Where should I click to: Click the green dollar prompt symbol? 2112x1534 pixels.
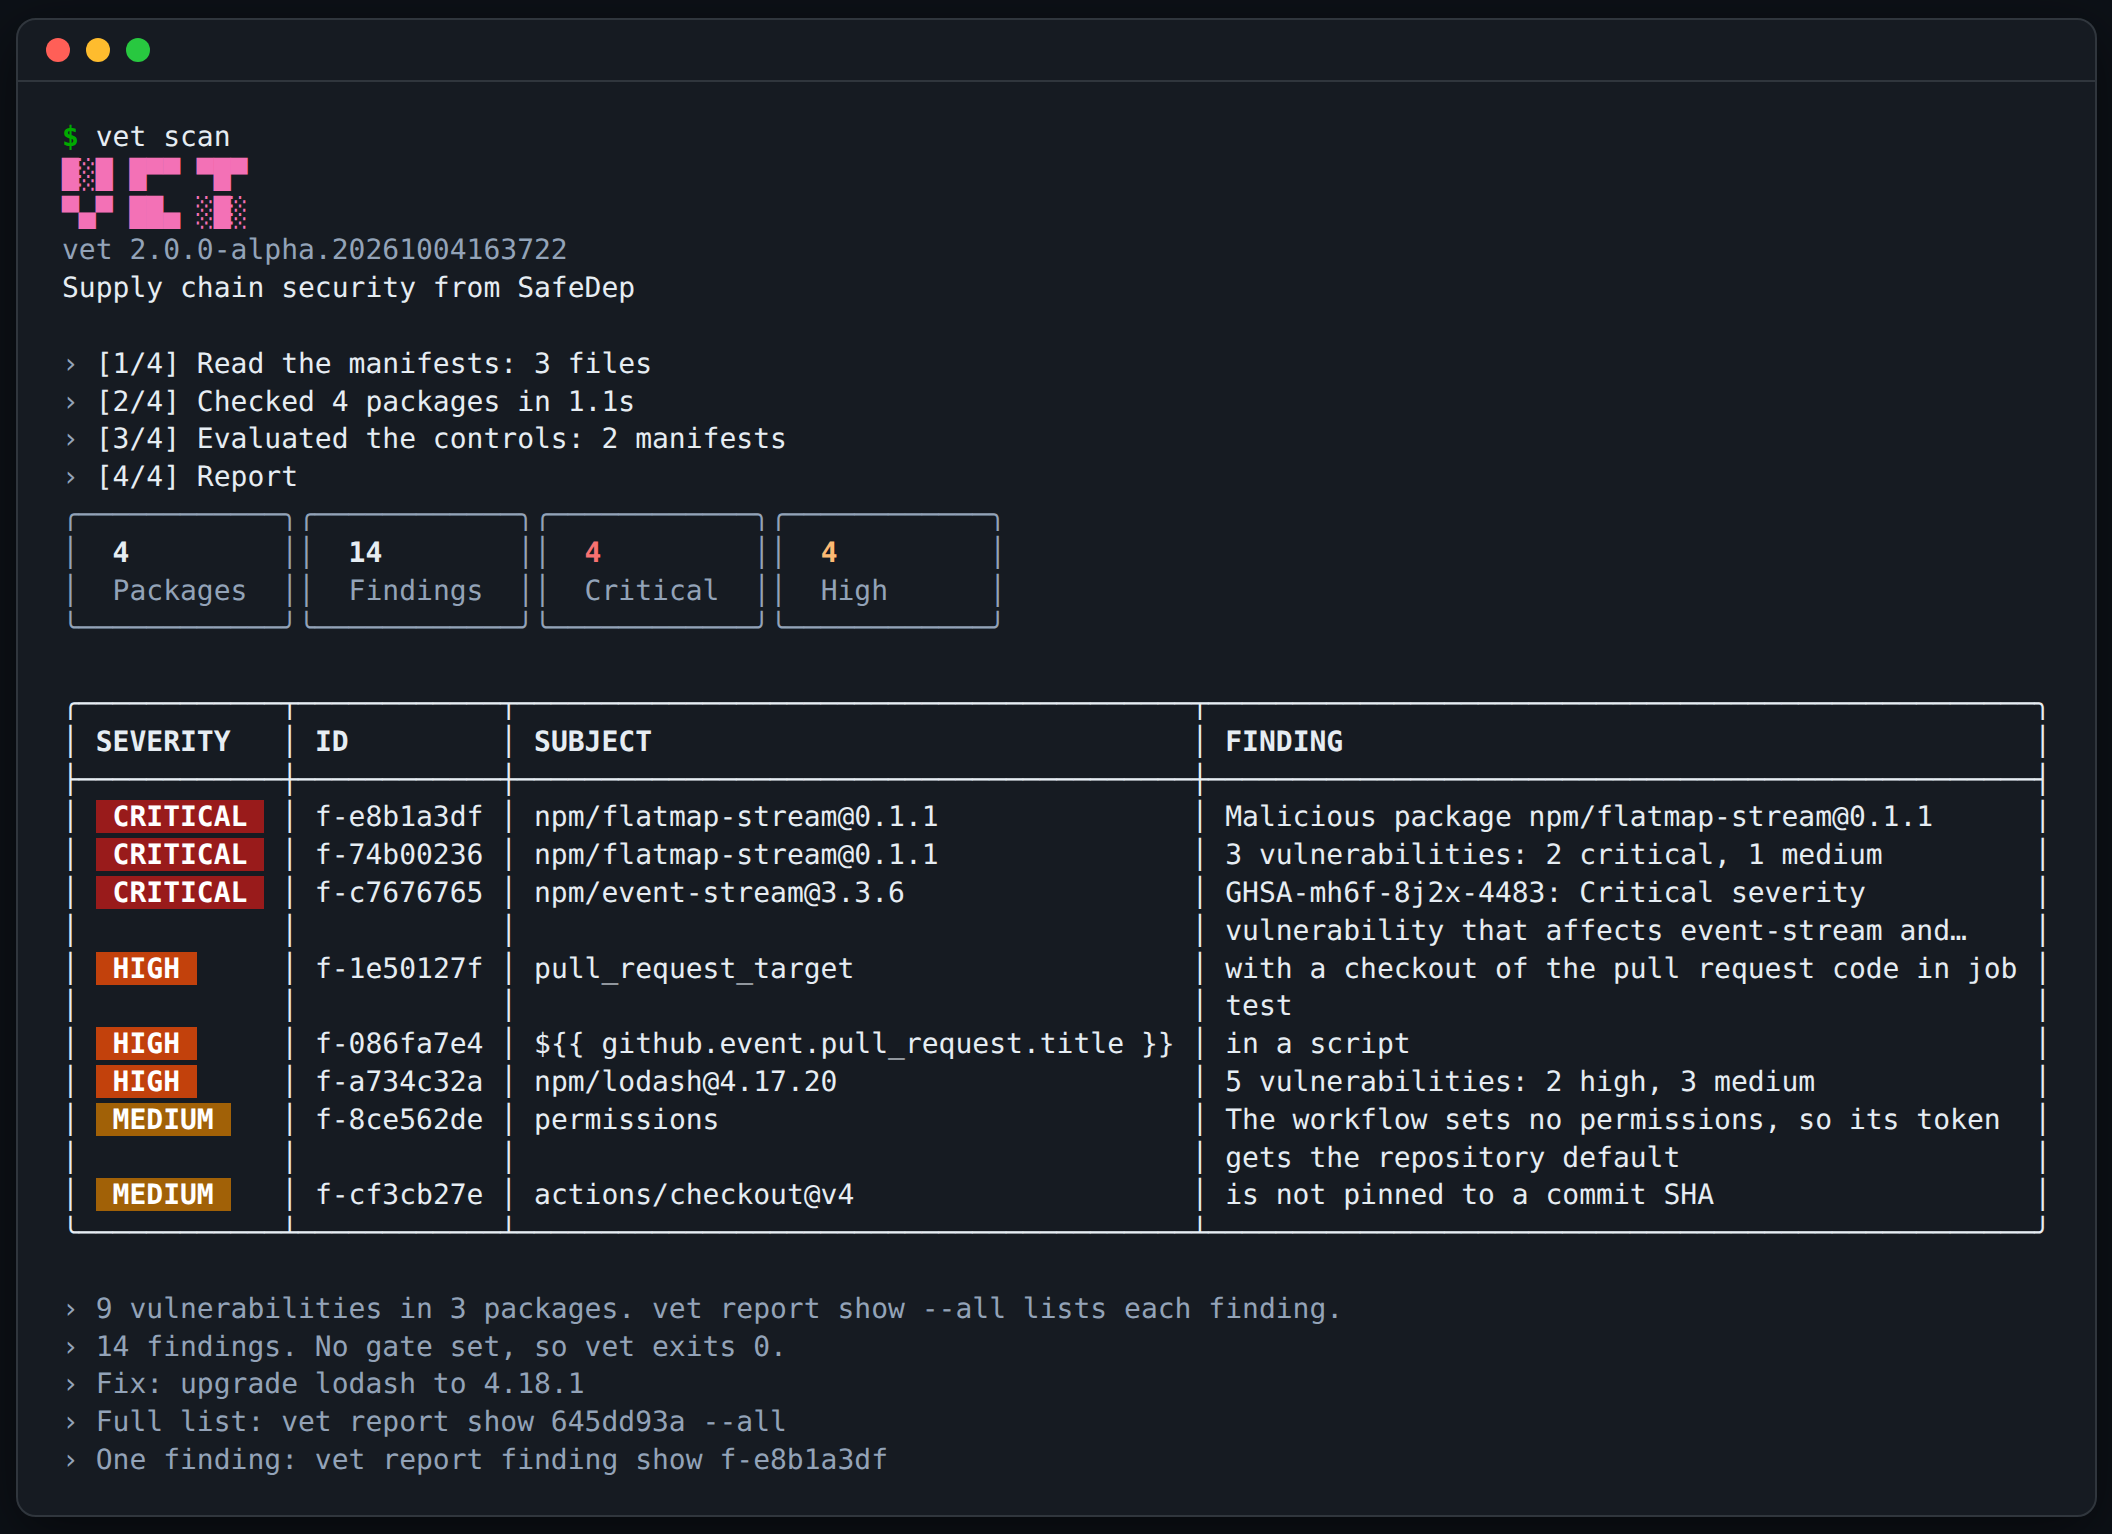click(x=70, y=137)
